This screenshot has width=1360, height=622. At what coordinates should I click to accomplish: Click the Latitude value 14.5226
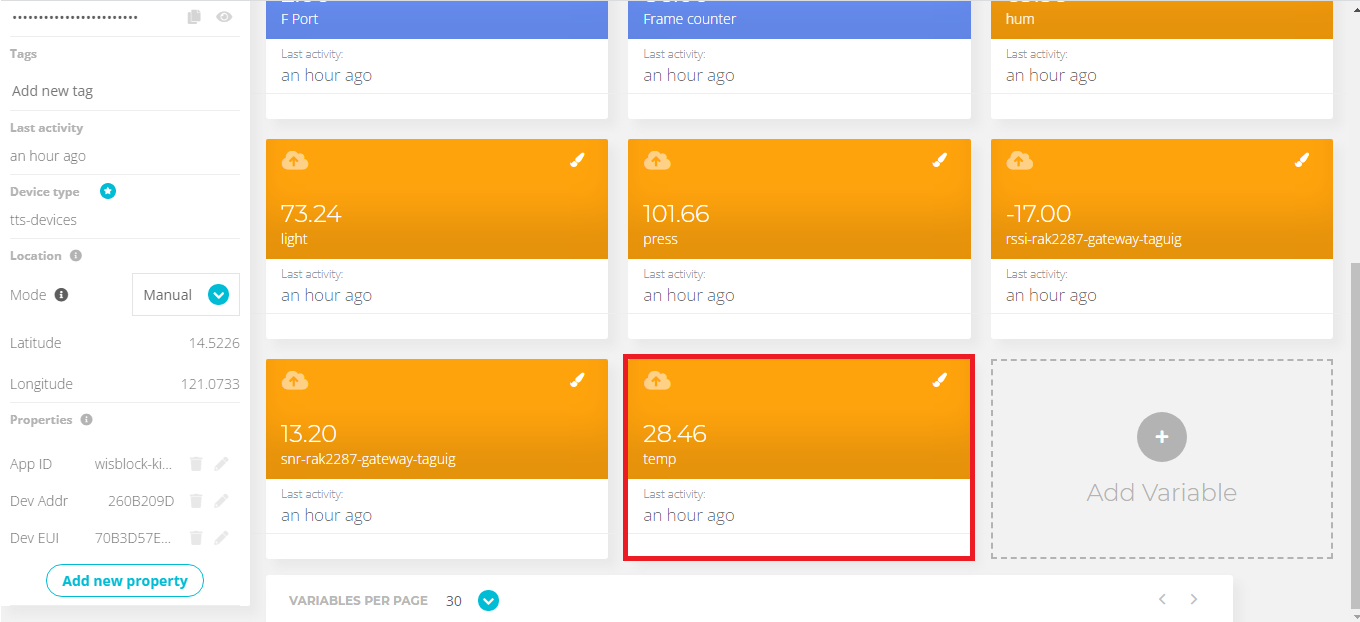(214, 343)
